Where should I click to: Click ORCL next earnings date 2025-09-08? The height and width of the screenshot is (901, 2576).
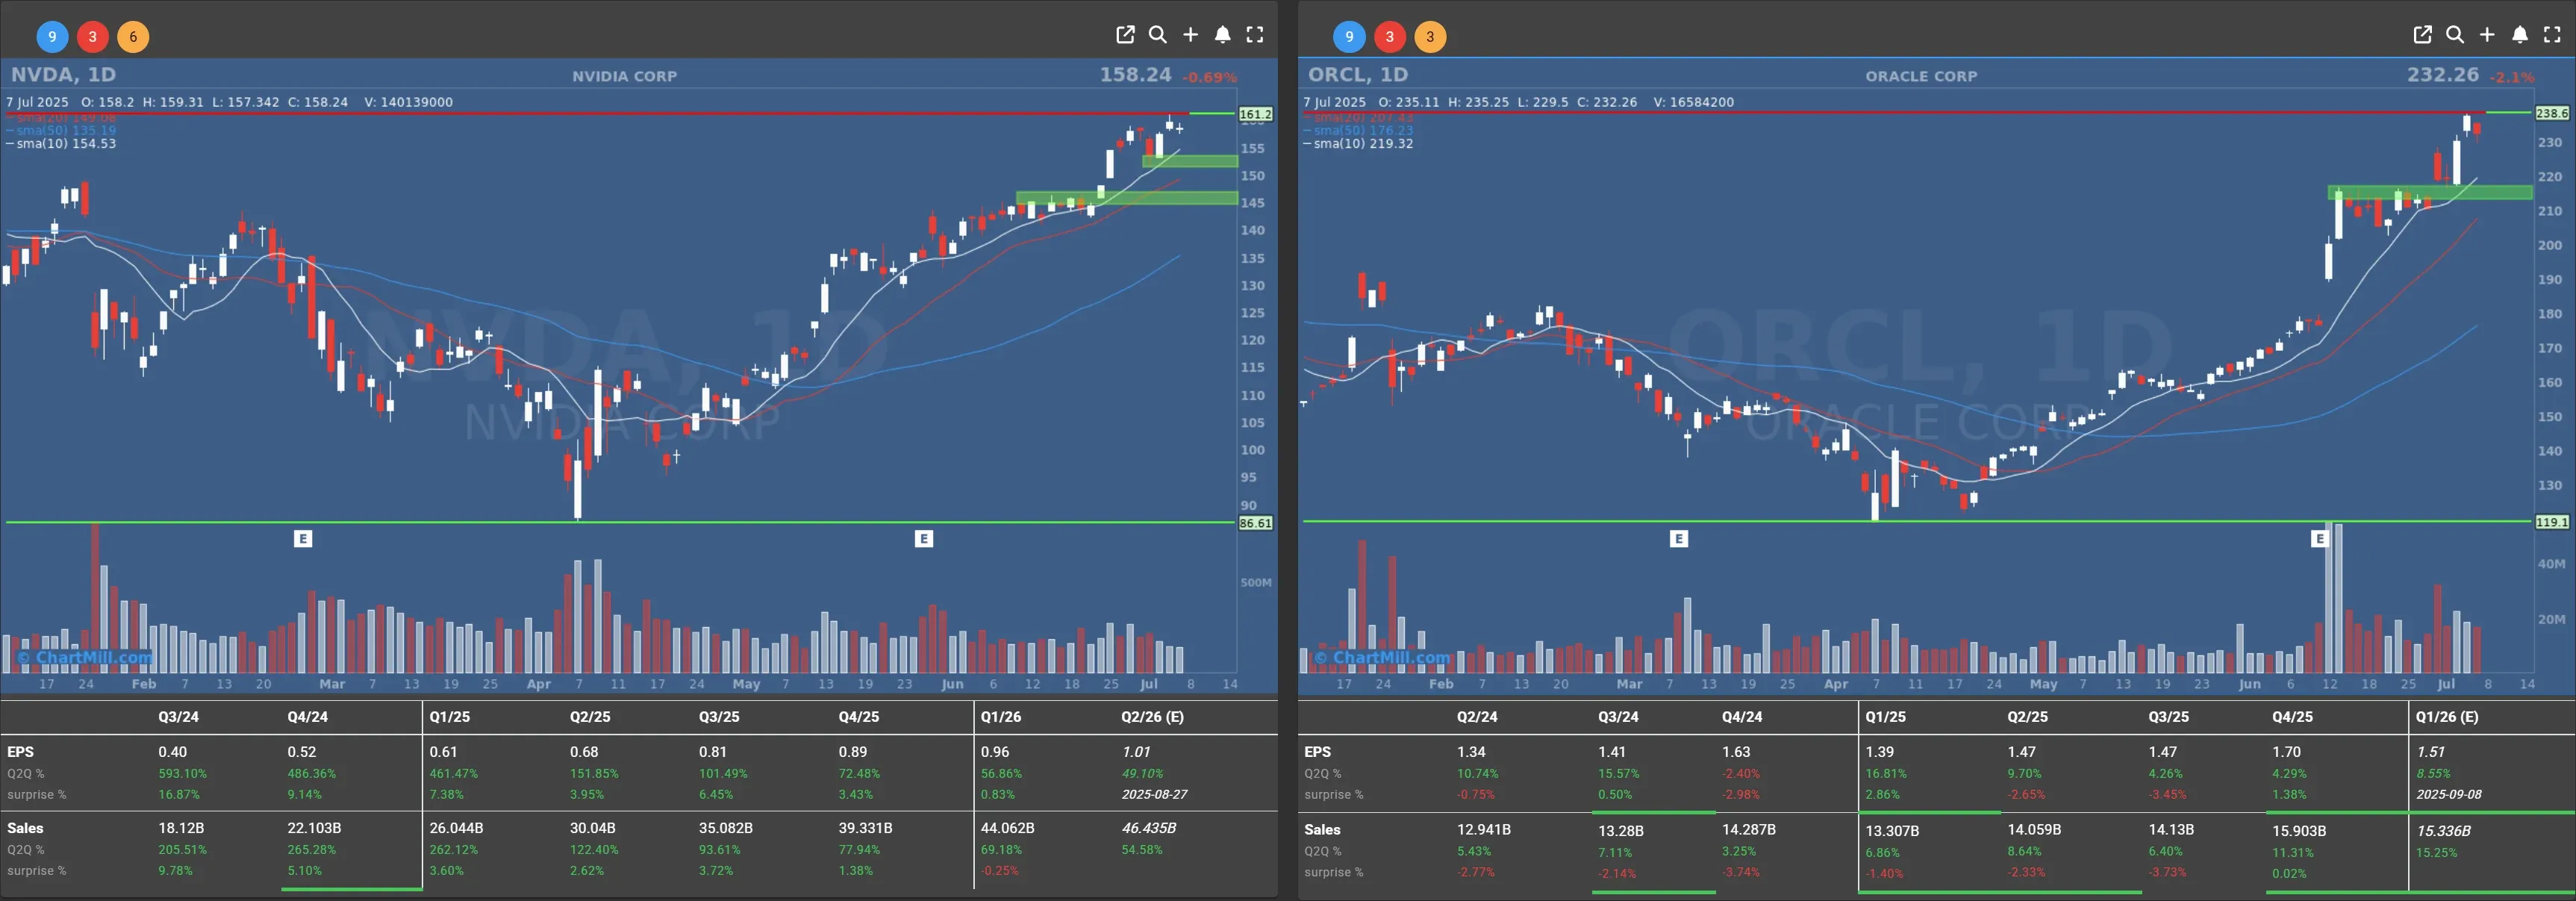2449,795
